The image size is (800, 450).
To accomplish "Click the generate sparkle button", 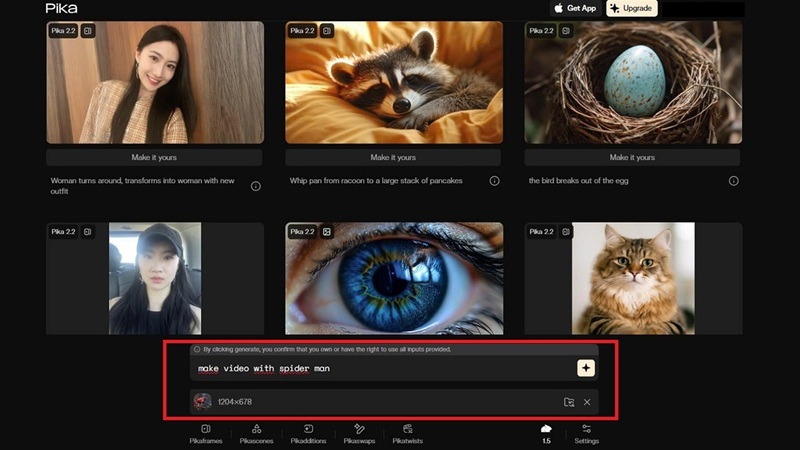I will point(586,368).
